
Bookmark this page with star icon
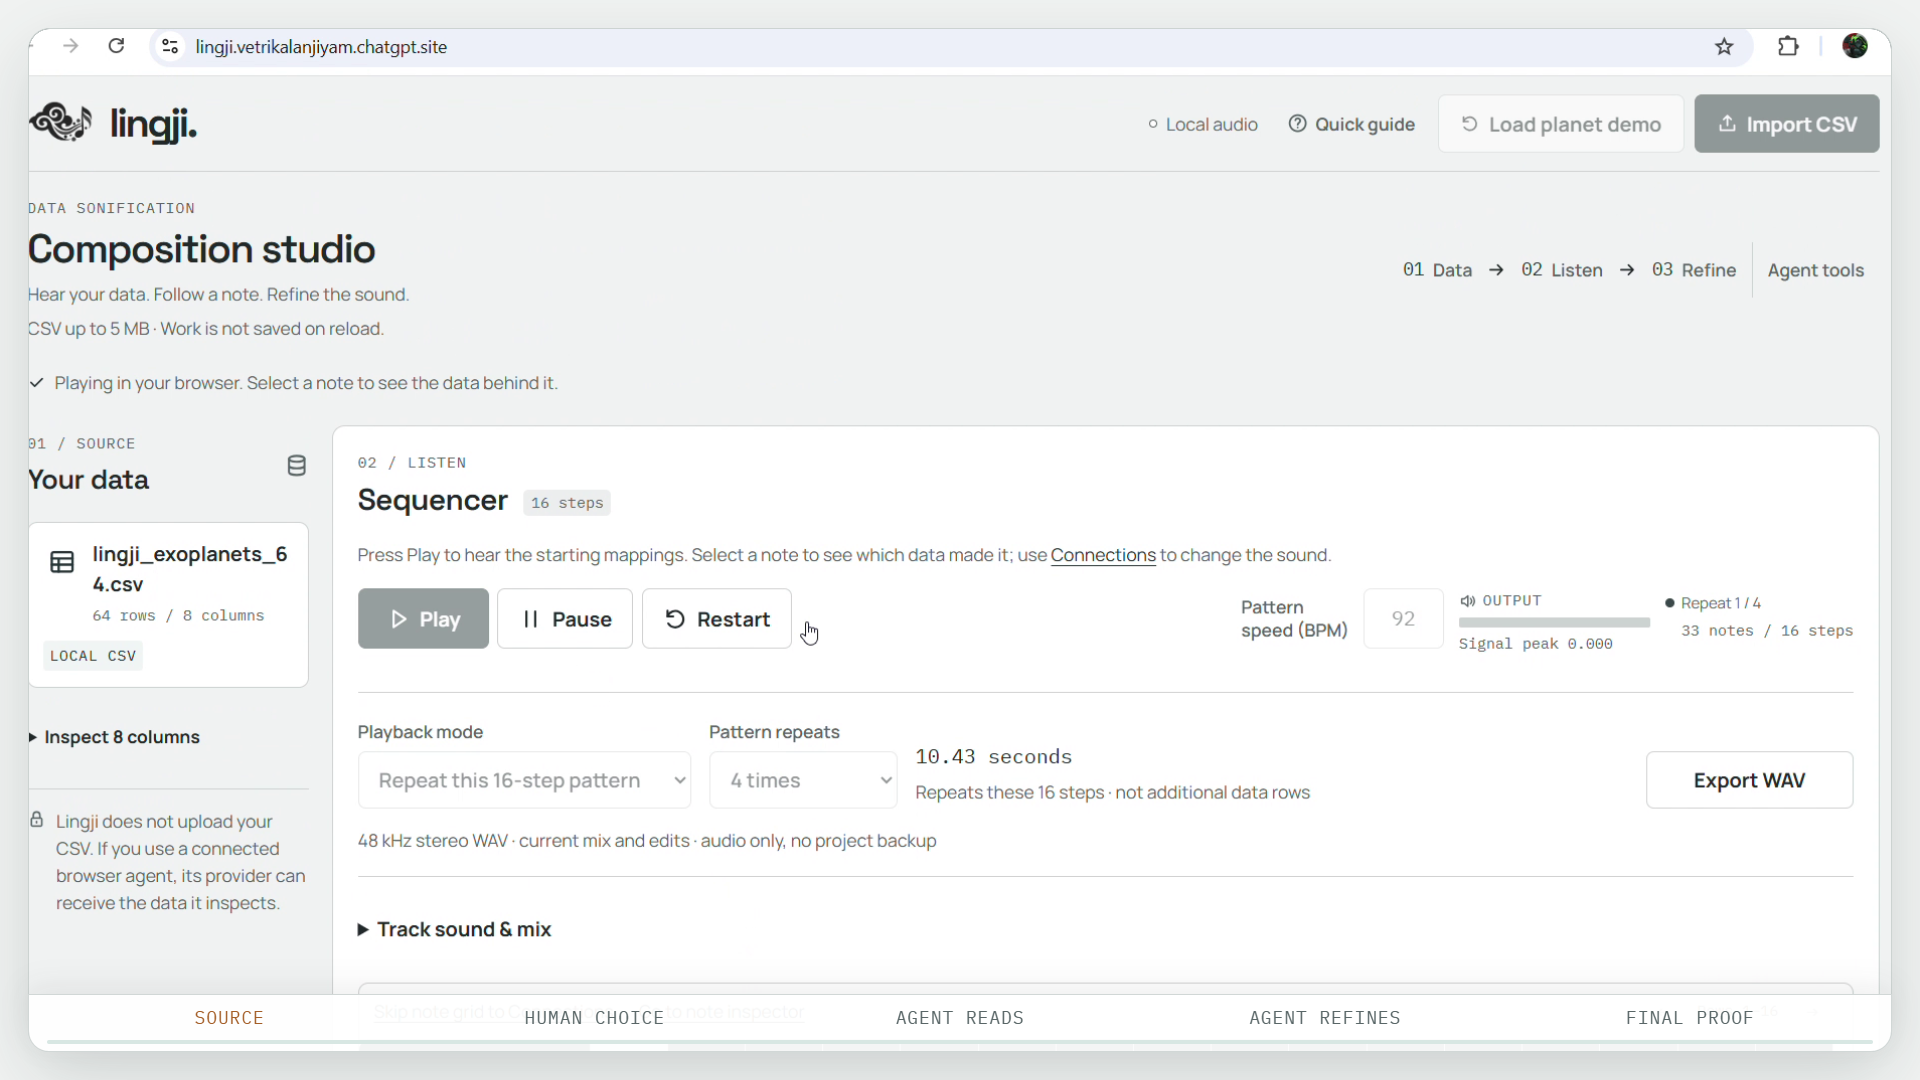[x=1724, y=47]
